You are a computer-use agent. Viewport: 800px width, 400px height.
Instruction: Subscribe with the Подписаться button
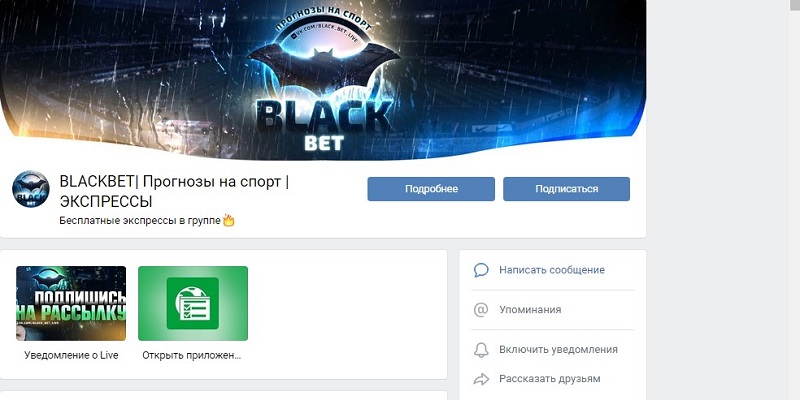[566, 189]
